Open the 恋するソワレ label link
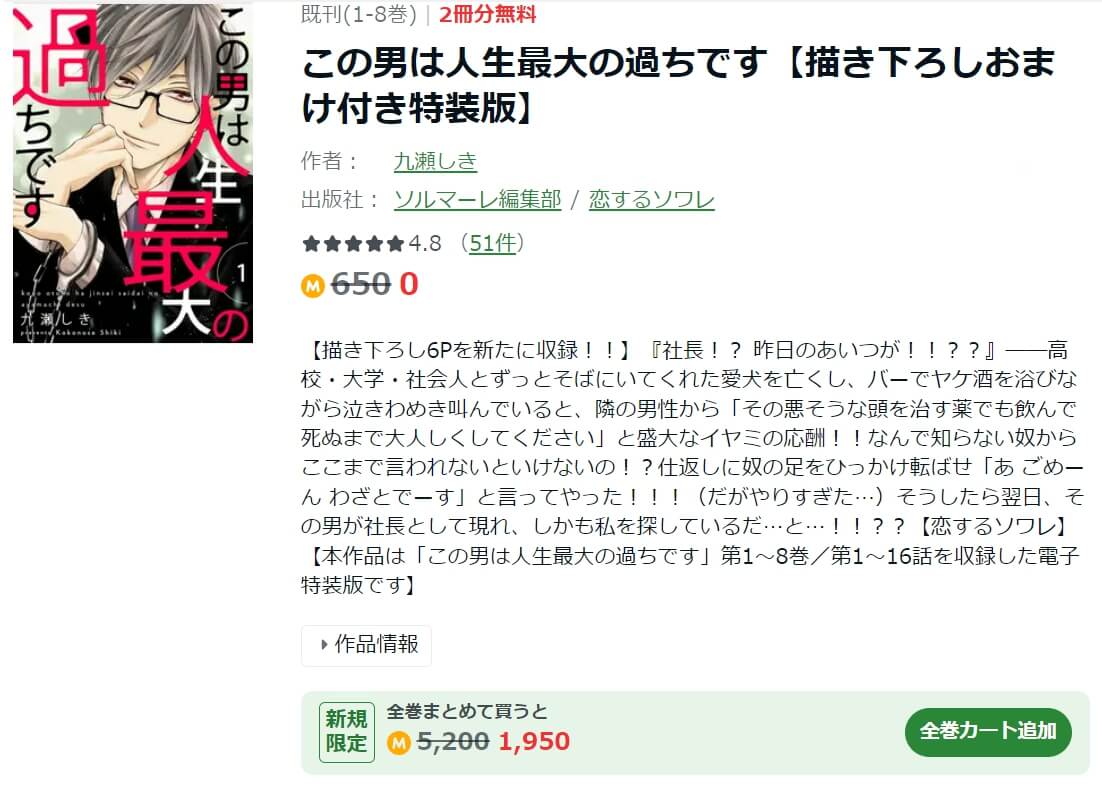 pos(652,200)
